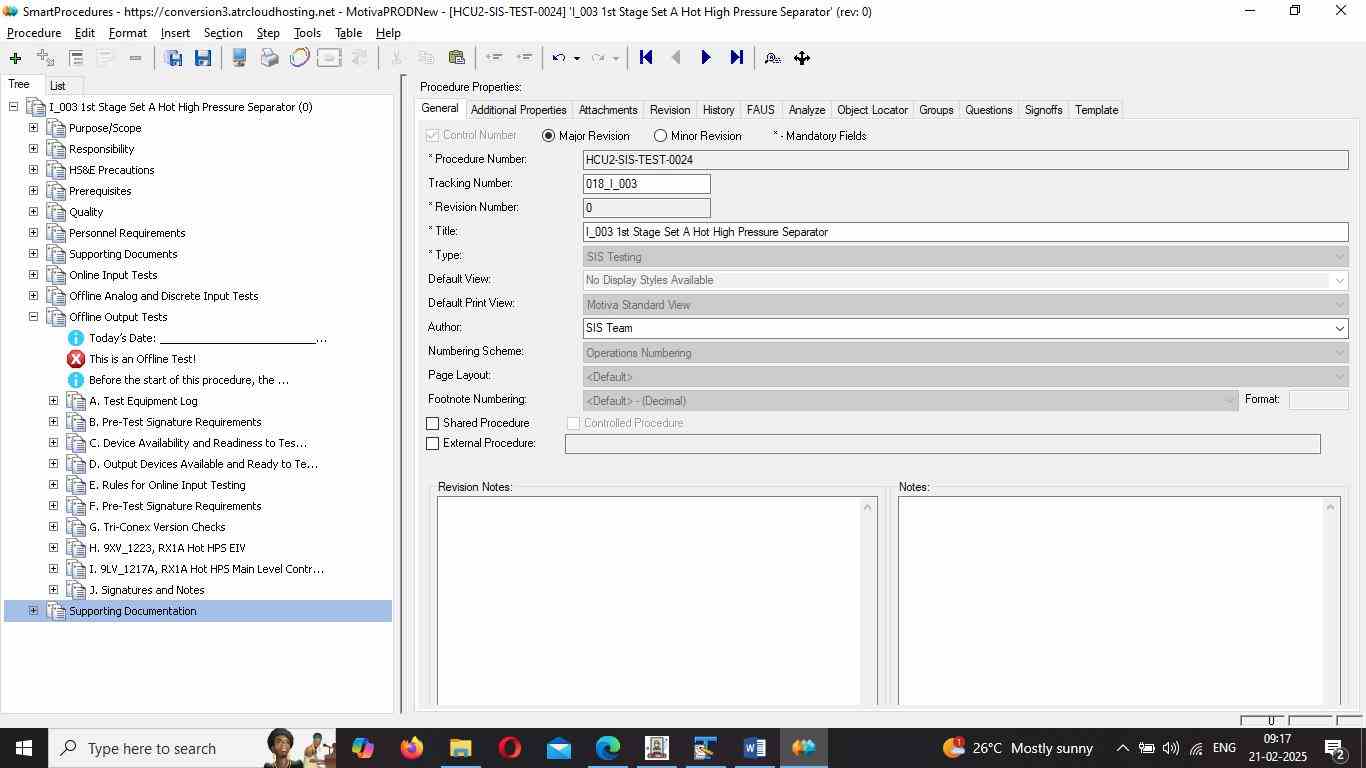Click the outline list toolbar icon
Screen dimensions: 1366x768
(76, 58)
